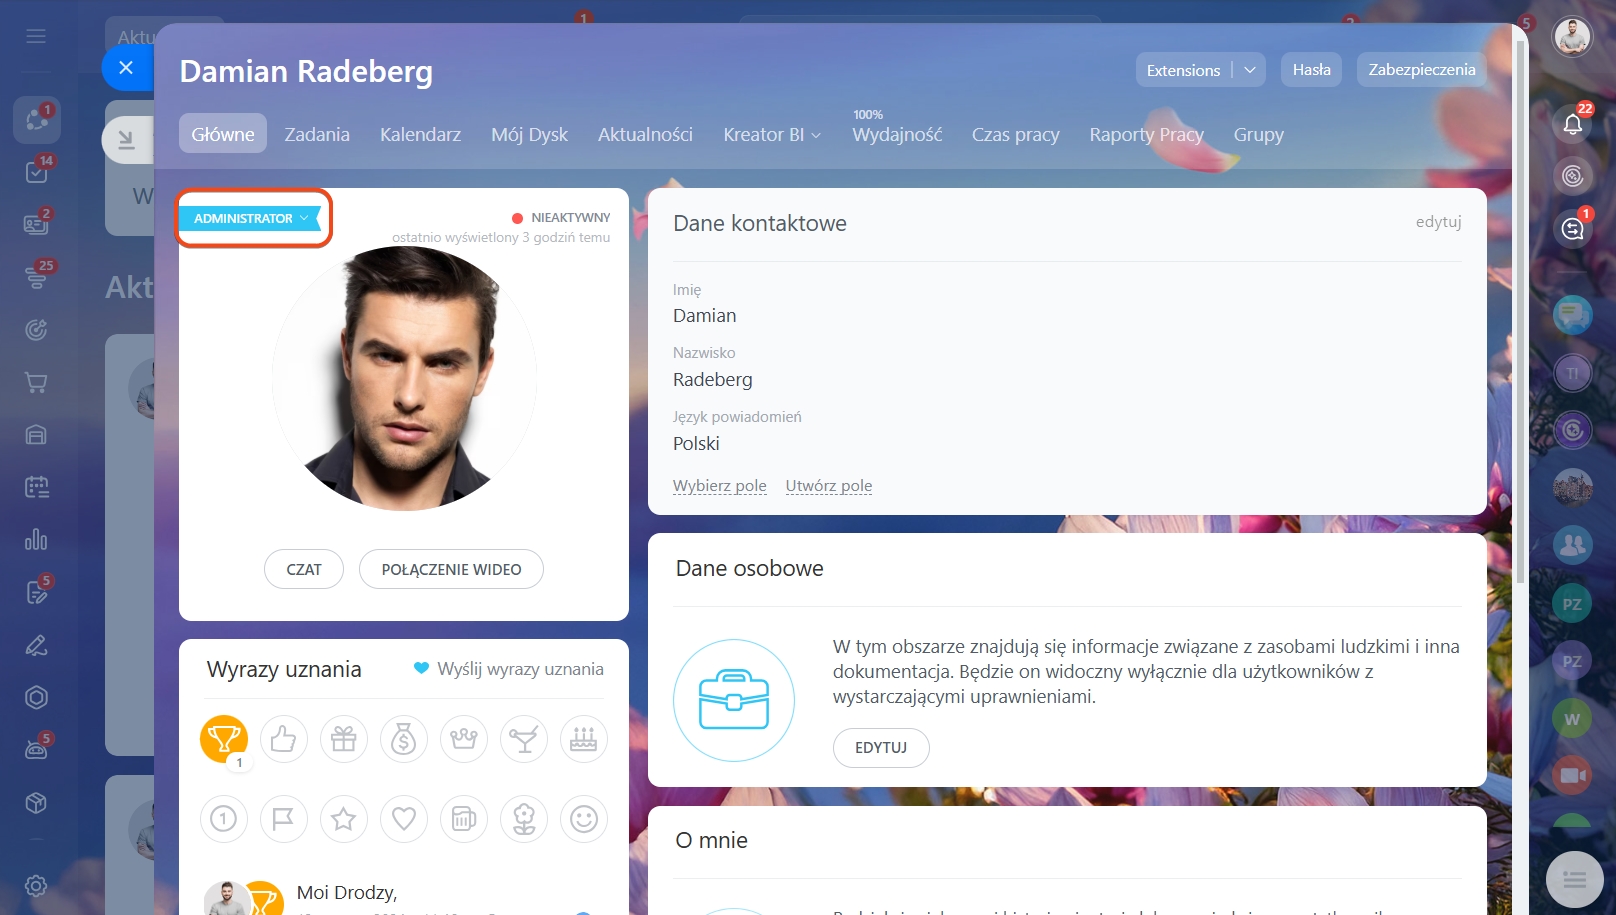This screenshot has width=1616, height=915.
Task: Open the hexagon icon in left sidebar
Action: pos(36,698)
